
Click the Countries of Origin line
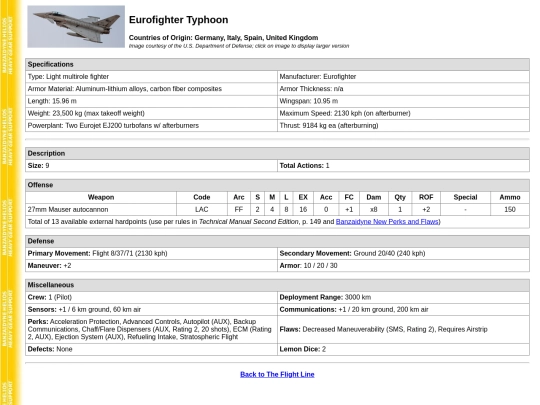click(x=224, y=38)
